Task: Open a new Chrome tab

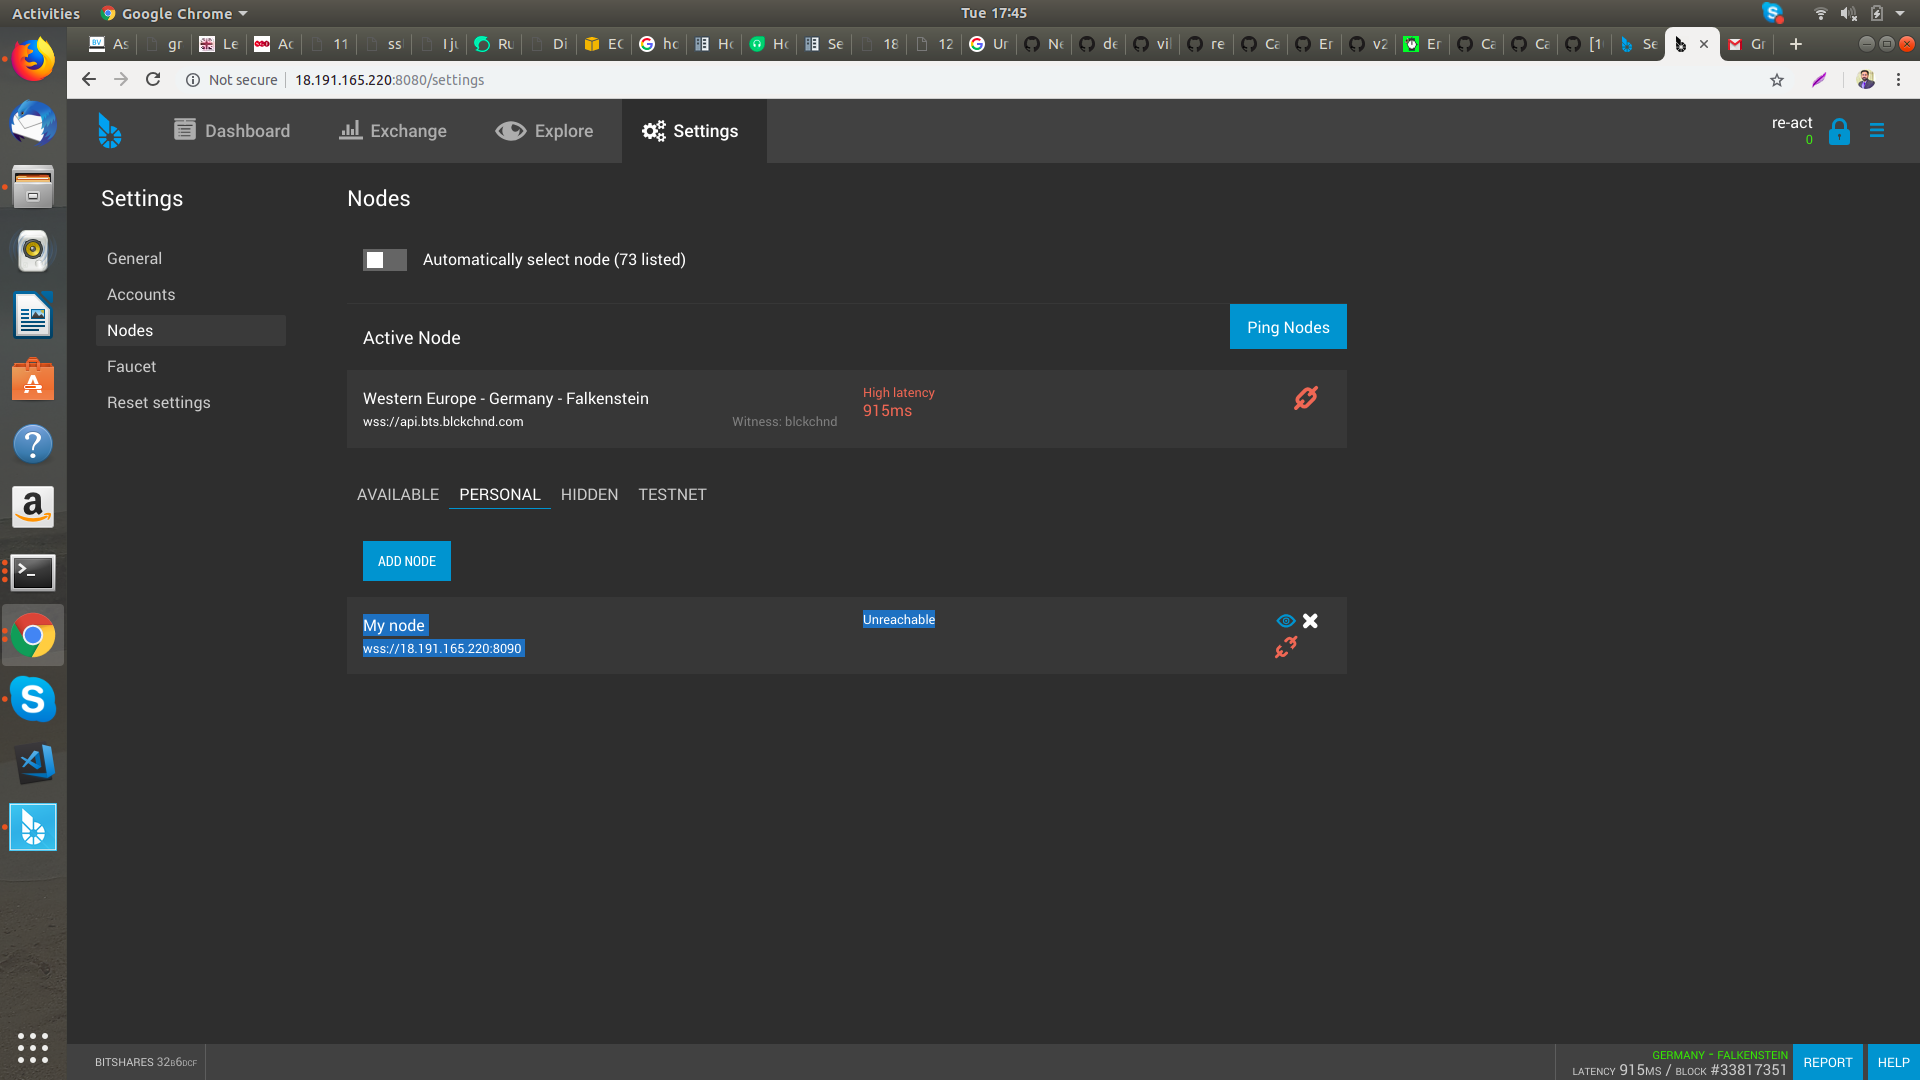Action: pos(1796,44)
